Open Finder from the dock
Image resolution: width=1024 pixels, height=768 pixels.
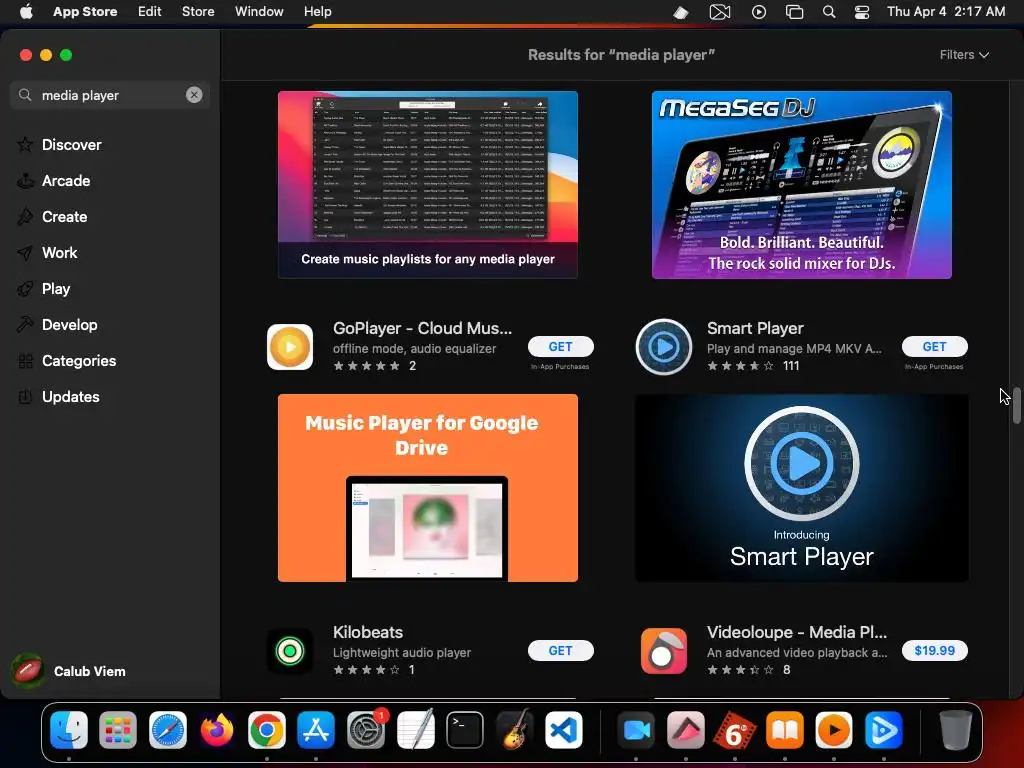69,730
